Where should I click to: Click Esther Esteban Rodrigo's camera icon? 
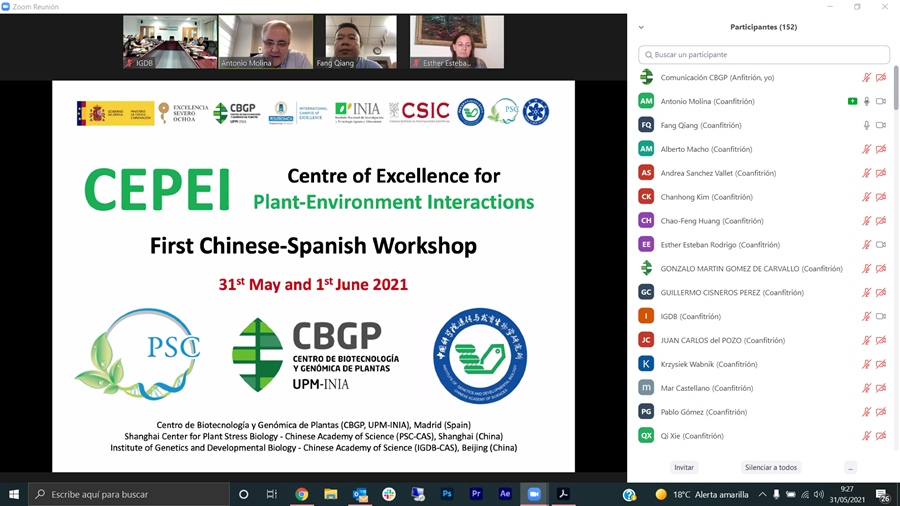(x=881, y=245)
